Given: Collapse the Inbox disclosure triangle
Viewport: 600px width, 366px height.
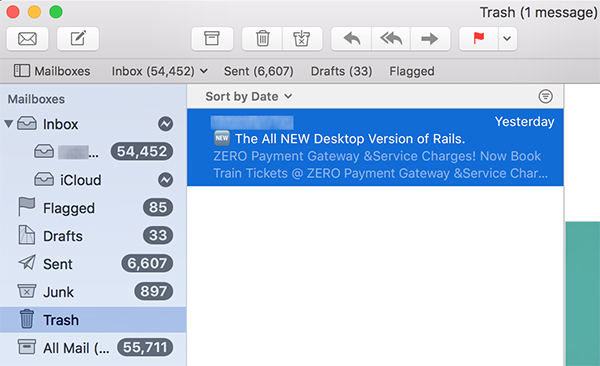Looking at the screenshot, I should pos(8,124).
